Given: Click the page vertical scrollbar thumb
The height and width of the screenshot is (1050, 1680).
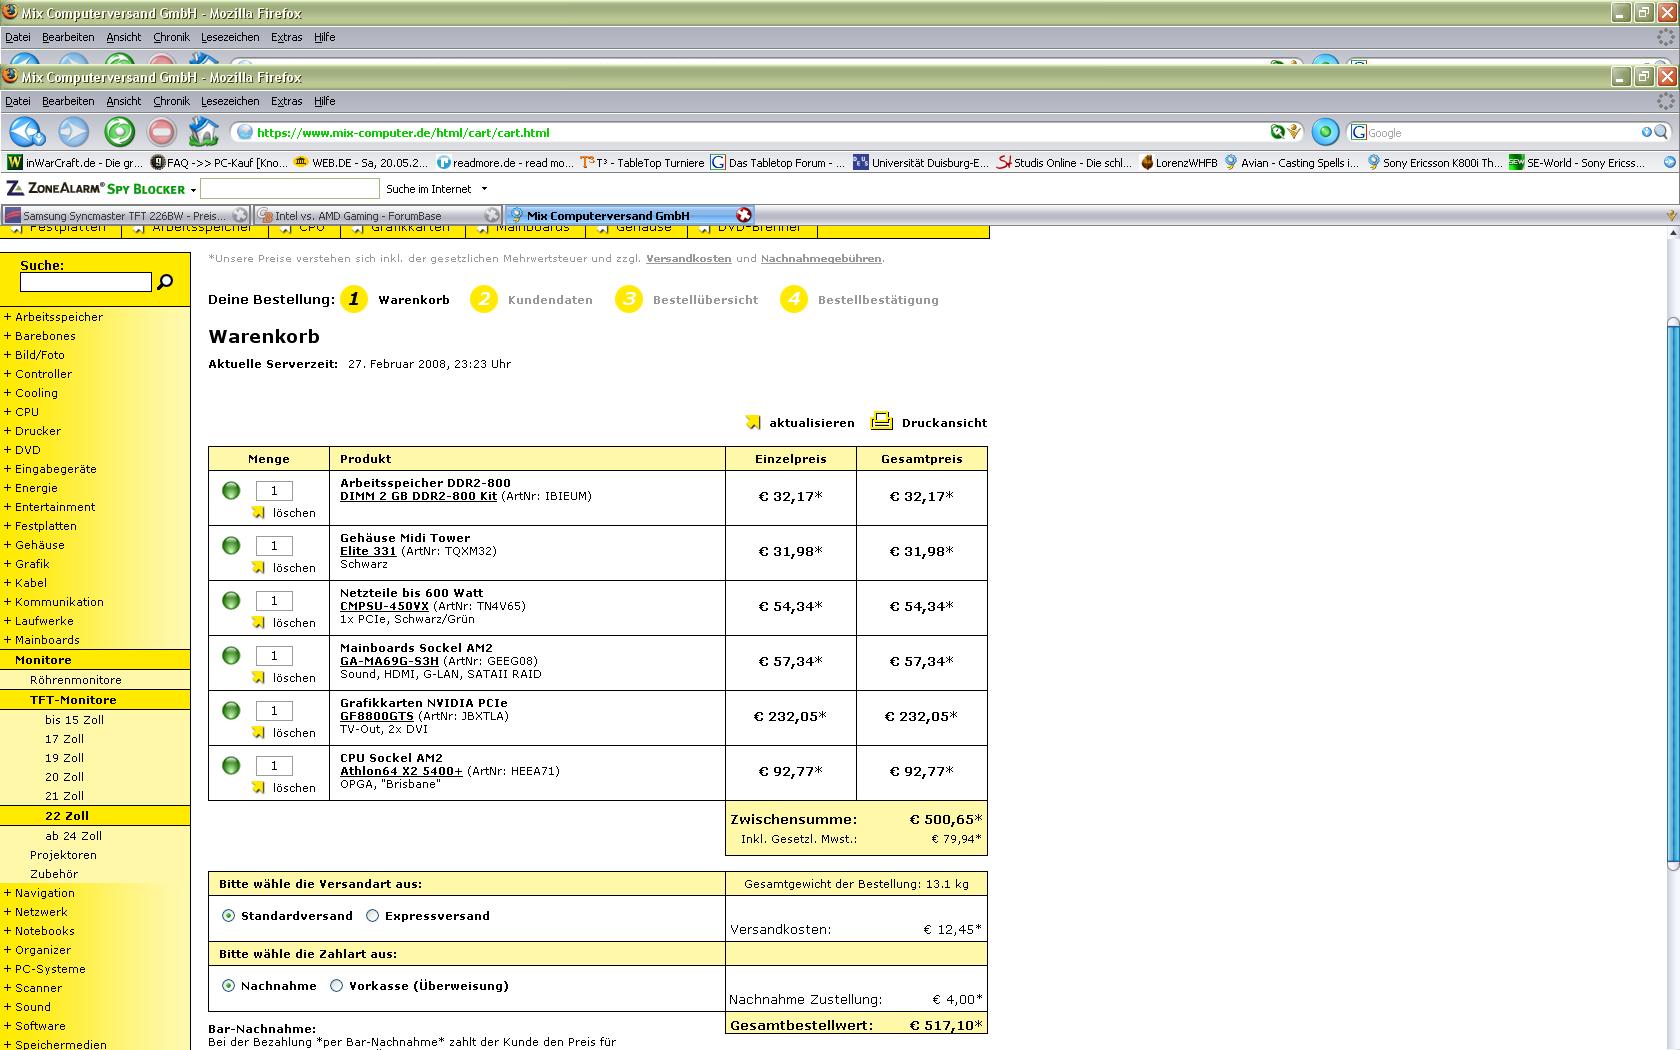Looking at the screenshot, I should [1671, 592].
